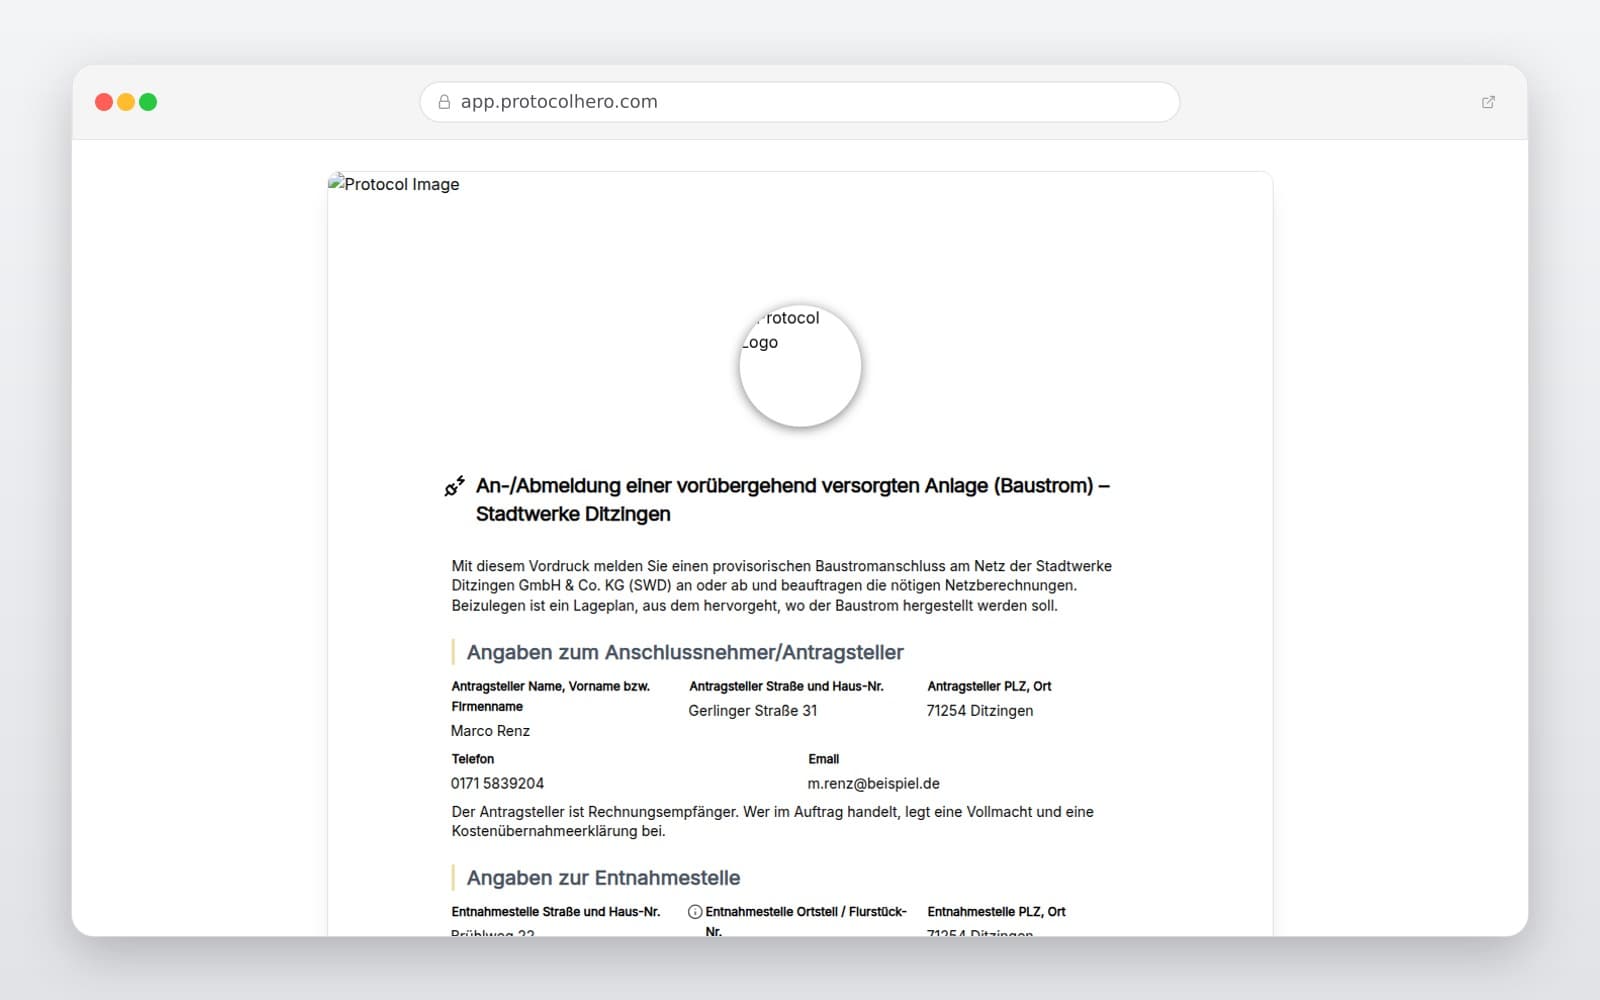
Task: Click the name value Marco Renz
Action: (490, 731)
